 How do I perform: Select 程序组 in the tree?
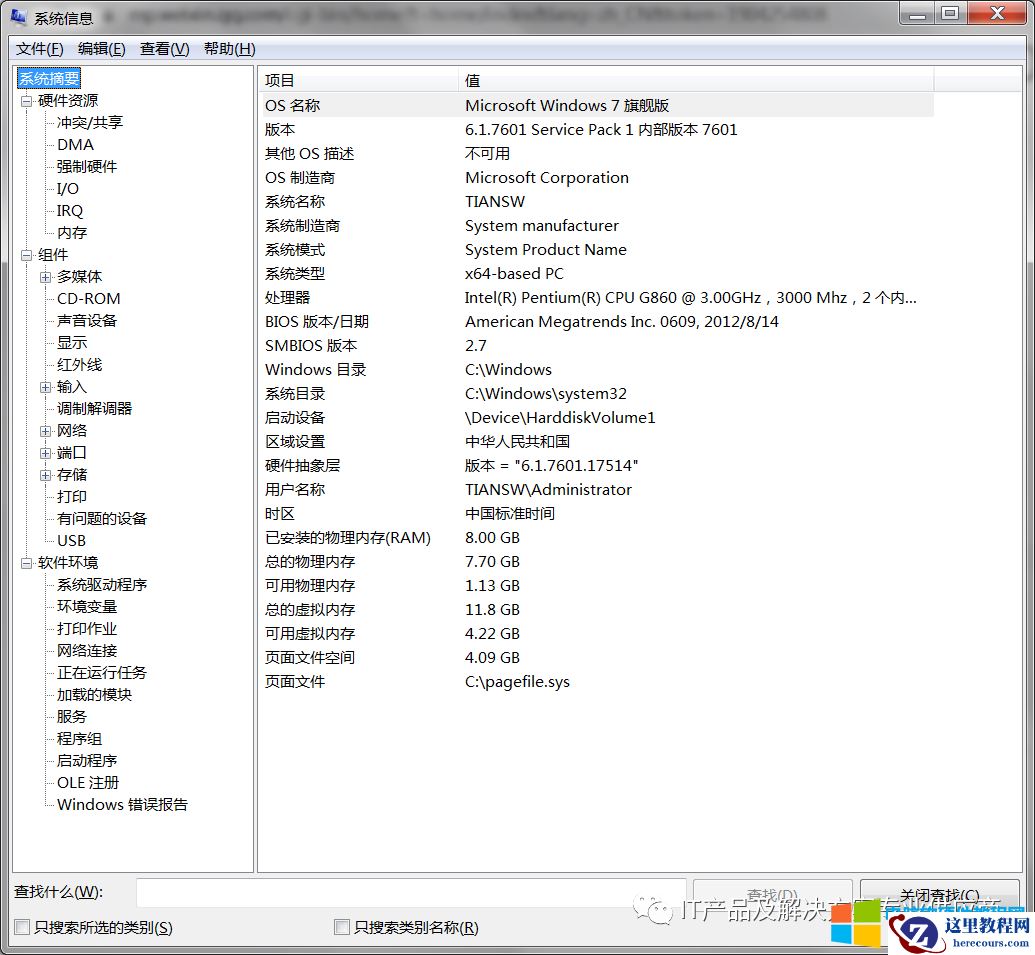(x=79, y=739)
